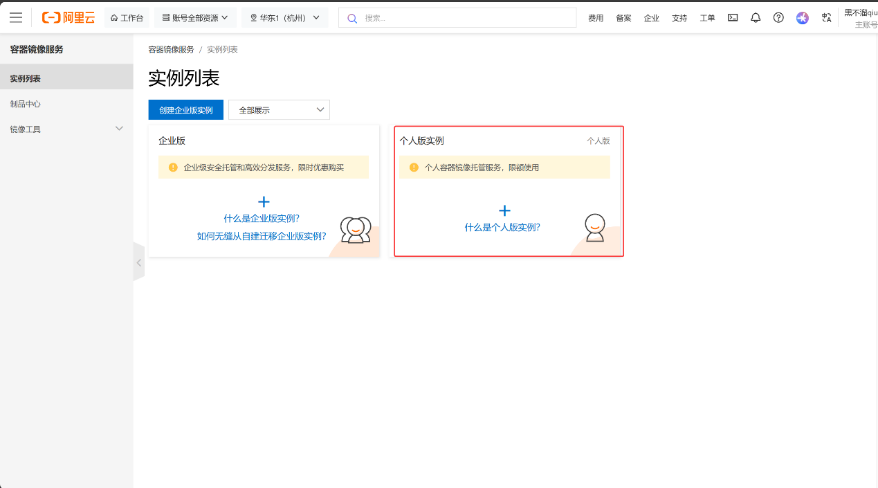
Task: Click the warning icon in 企业版 notice
Action: [x=173, y=167]
